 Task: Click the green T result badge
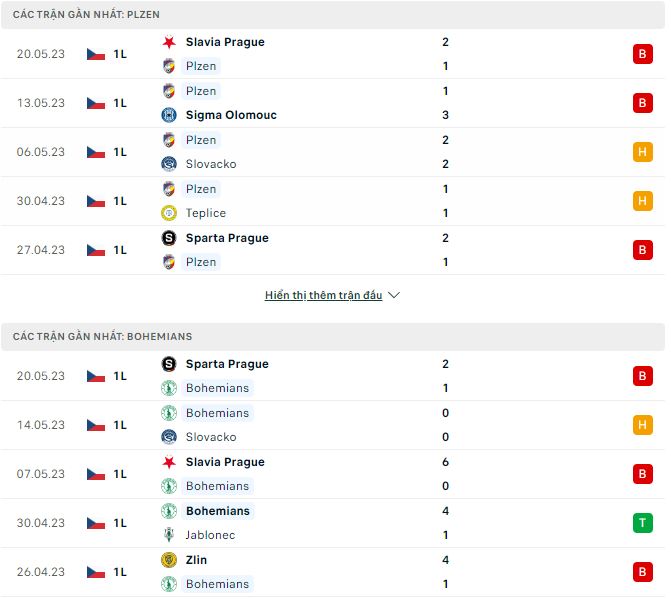point(643,522)
